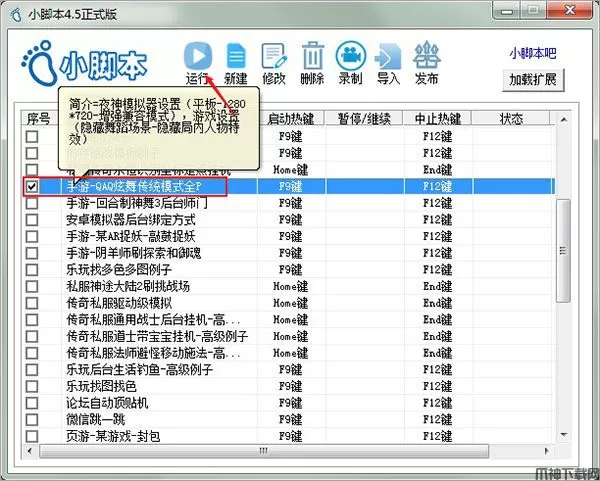The image size is (600, 481).
Task: Select 传奇私服道士带宝宝挂机-高级例子 row
Action: click(288, 336)
